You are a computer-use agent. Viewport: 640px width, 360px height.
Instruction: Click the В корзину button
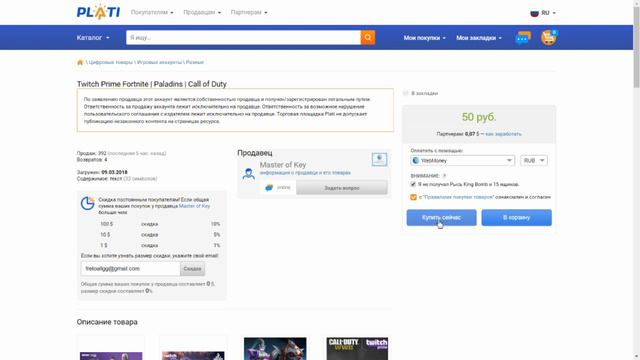tap(516, 218)
